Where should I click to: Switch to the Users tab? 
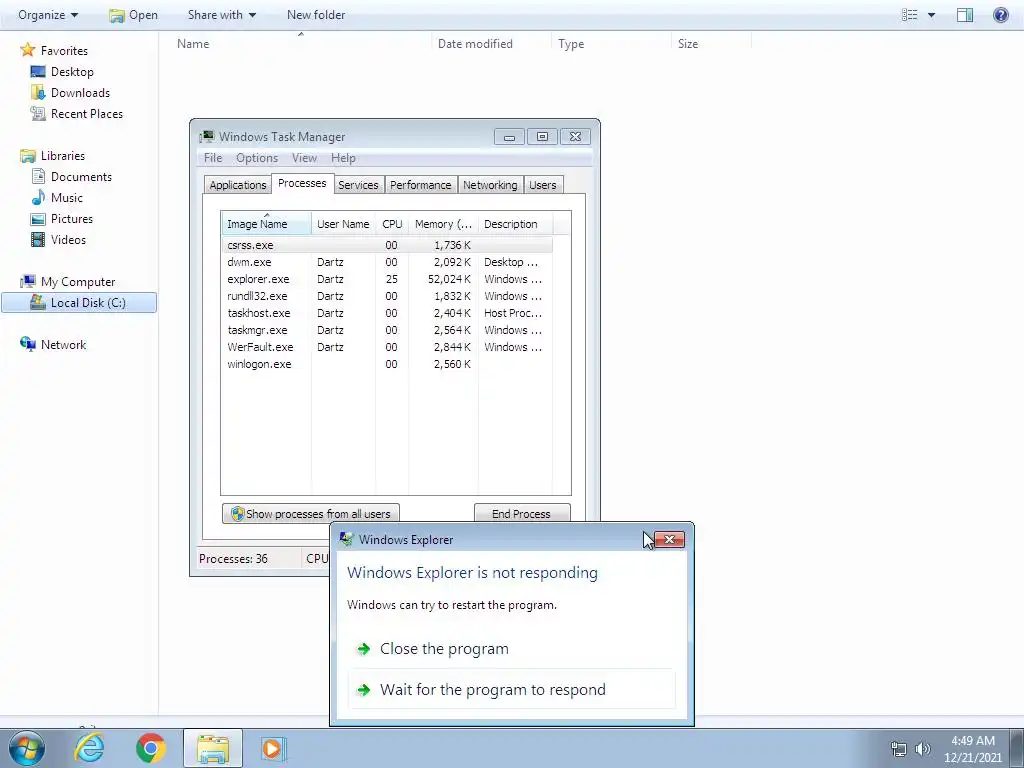543,185
